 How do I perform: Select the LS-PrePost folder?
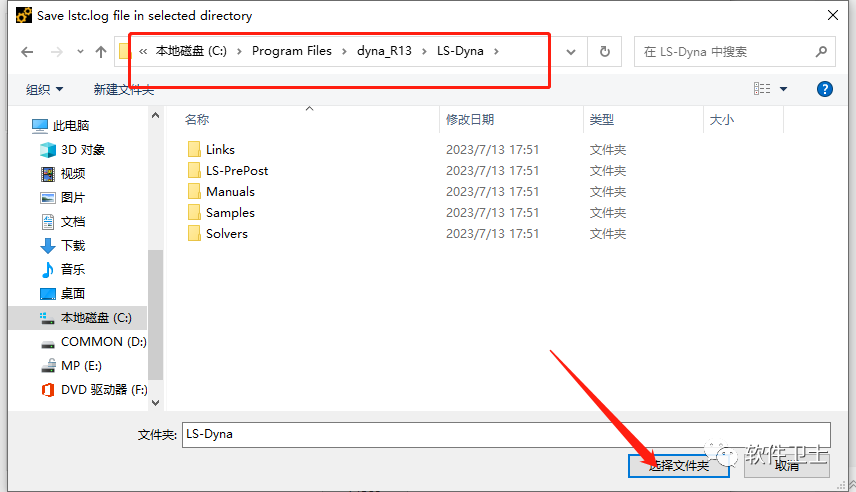pyautogui.click(x=237, y=171)
